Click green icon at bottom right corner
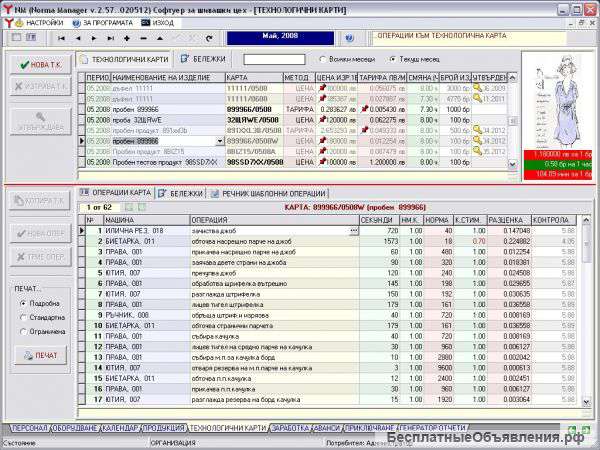Image resolution: width=600 pixels, height=450 pixels. pyautogui.click(x=586, y=429)
